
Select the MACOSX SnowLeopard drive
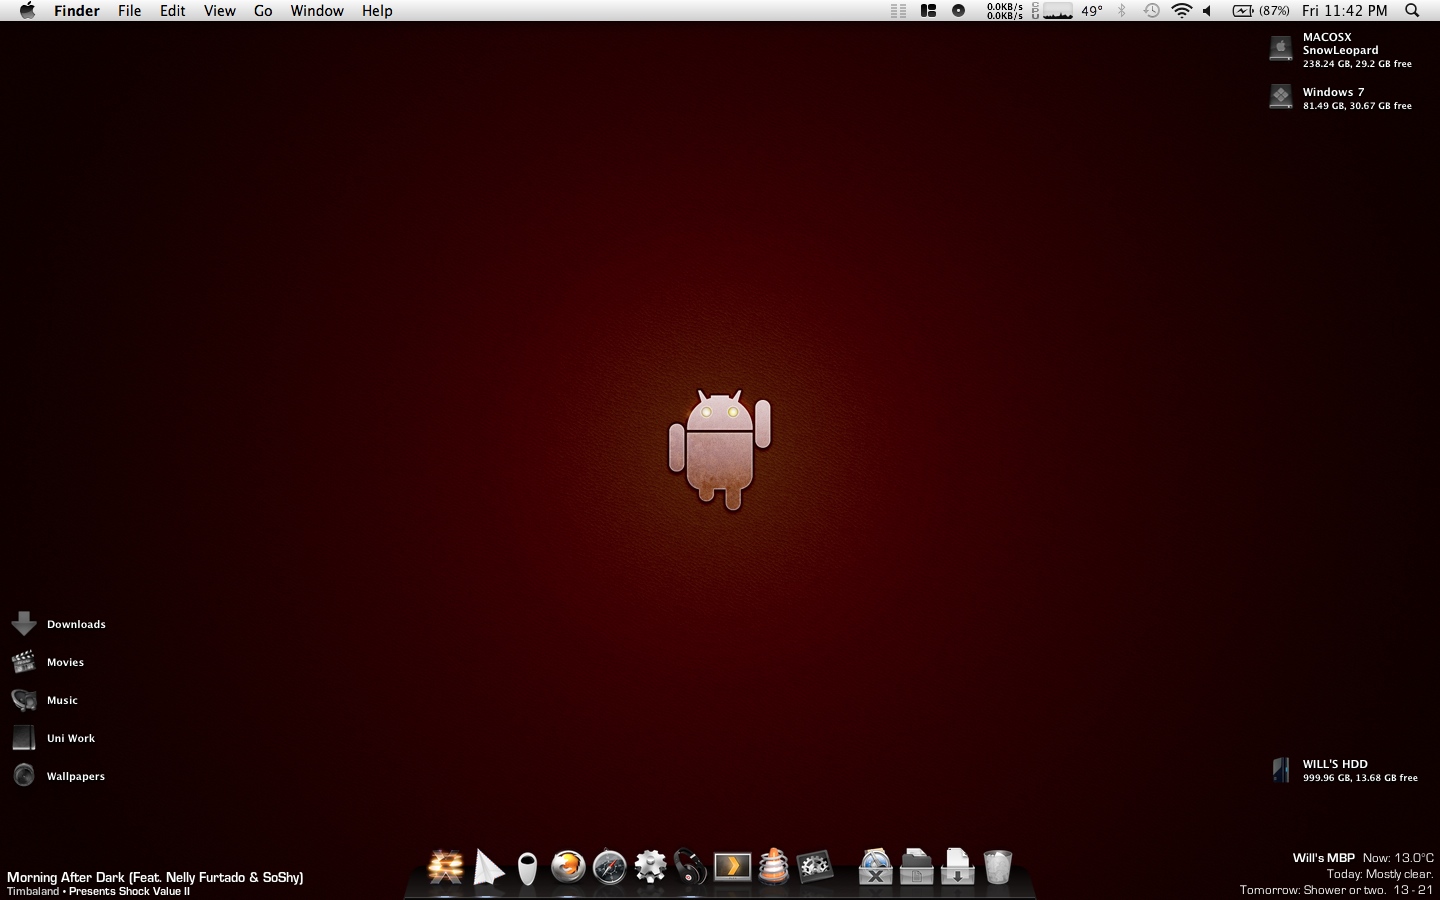coord(1341,50)
